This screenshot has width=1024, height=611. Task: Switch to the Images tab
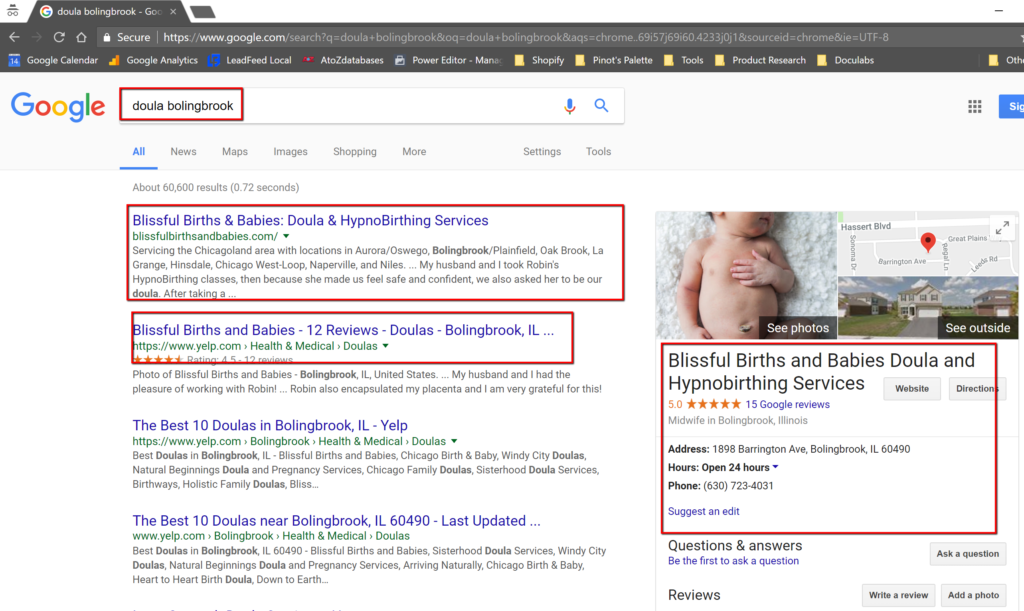[290, 151]
